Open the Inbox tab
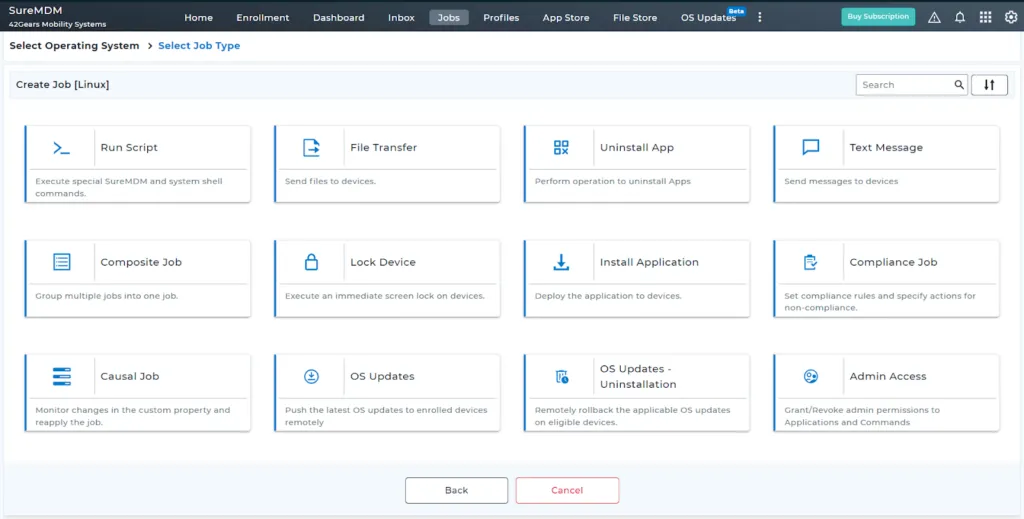Screen dimensions: 1024x519 (401, 18)
